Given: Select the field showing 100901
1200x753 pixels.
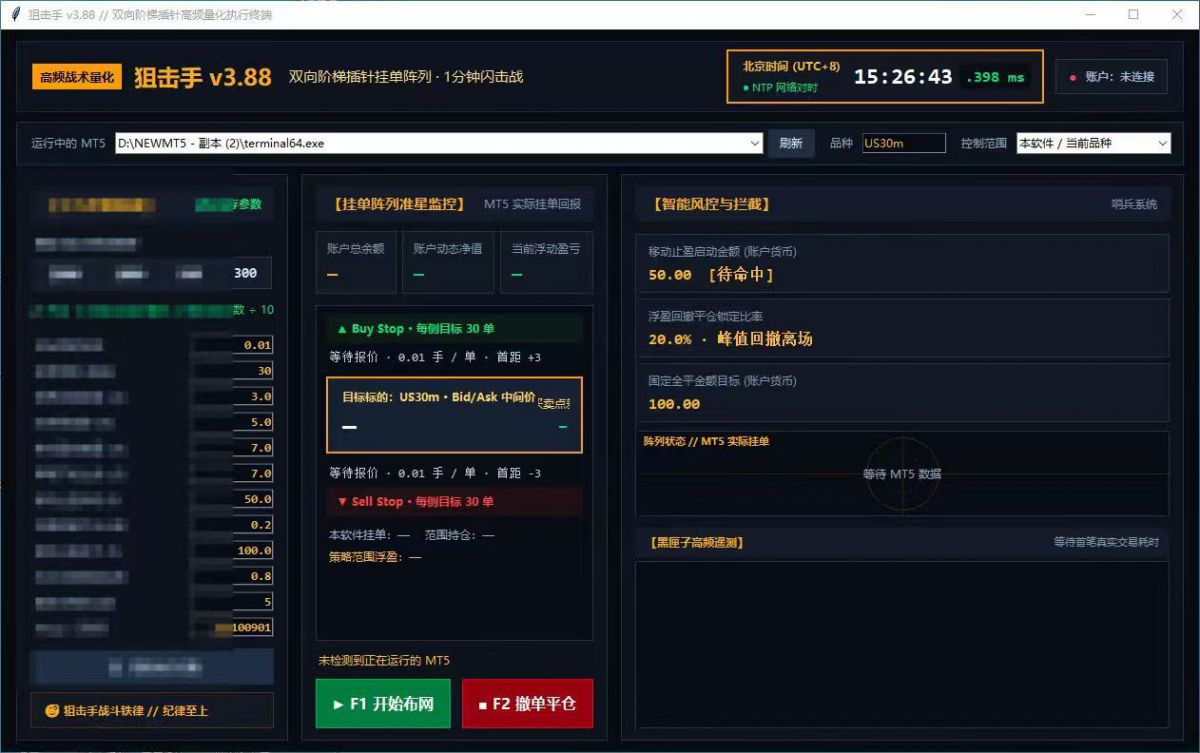Looking at the screenshot, I should pos(251,628).
